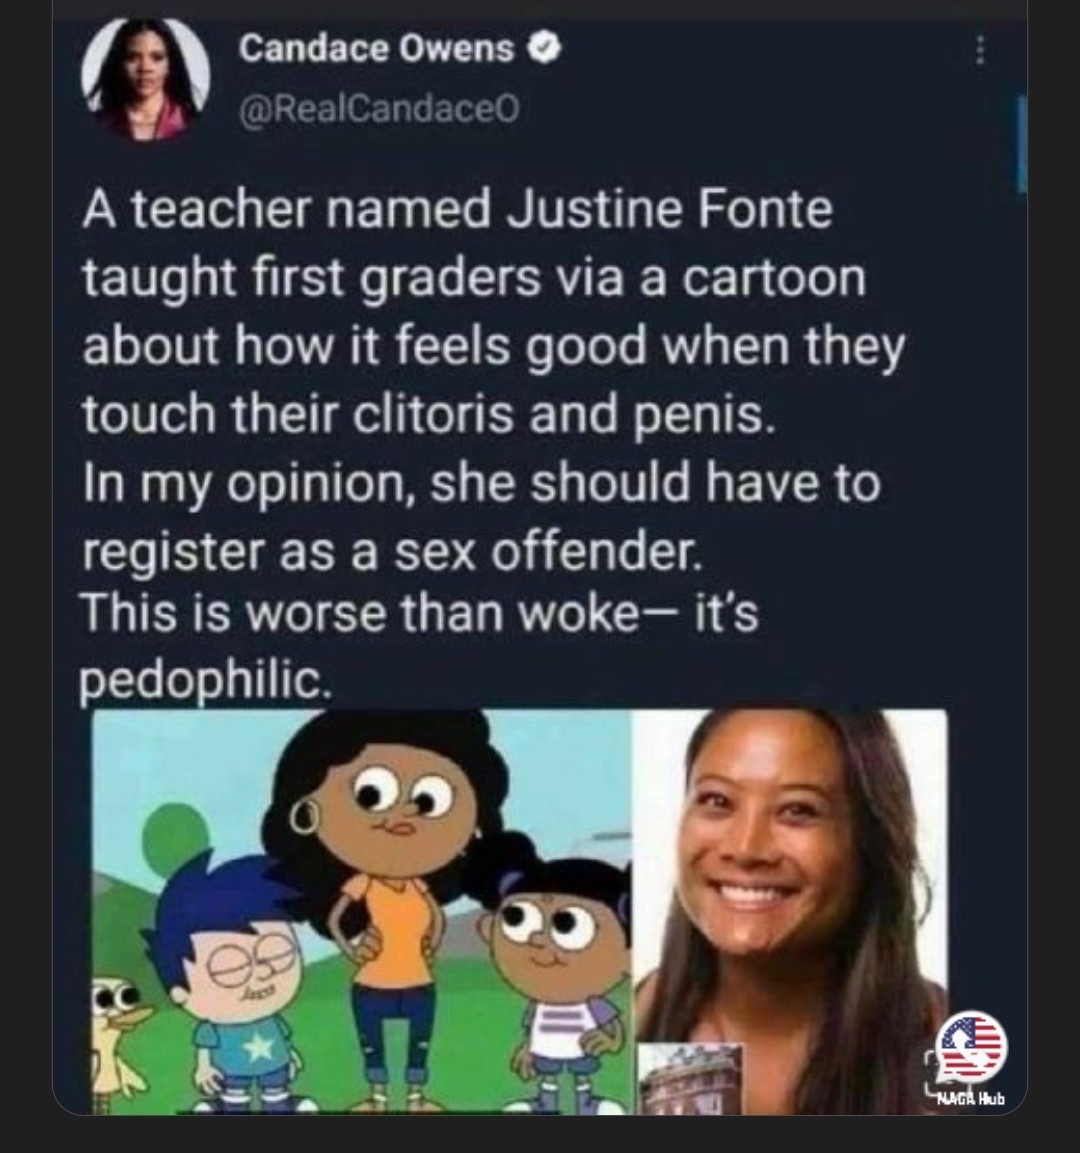Open the photo of smiling long-haired woman
Image resolution: width=1080 pixels, height=1153 pixels.
[x=790, y=911]
